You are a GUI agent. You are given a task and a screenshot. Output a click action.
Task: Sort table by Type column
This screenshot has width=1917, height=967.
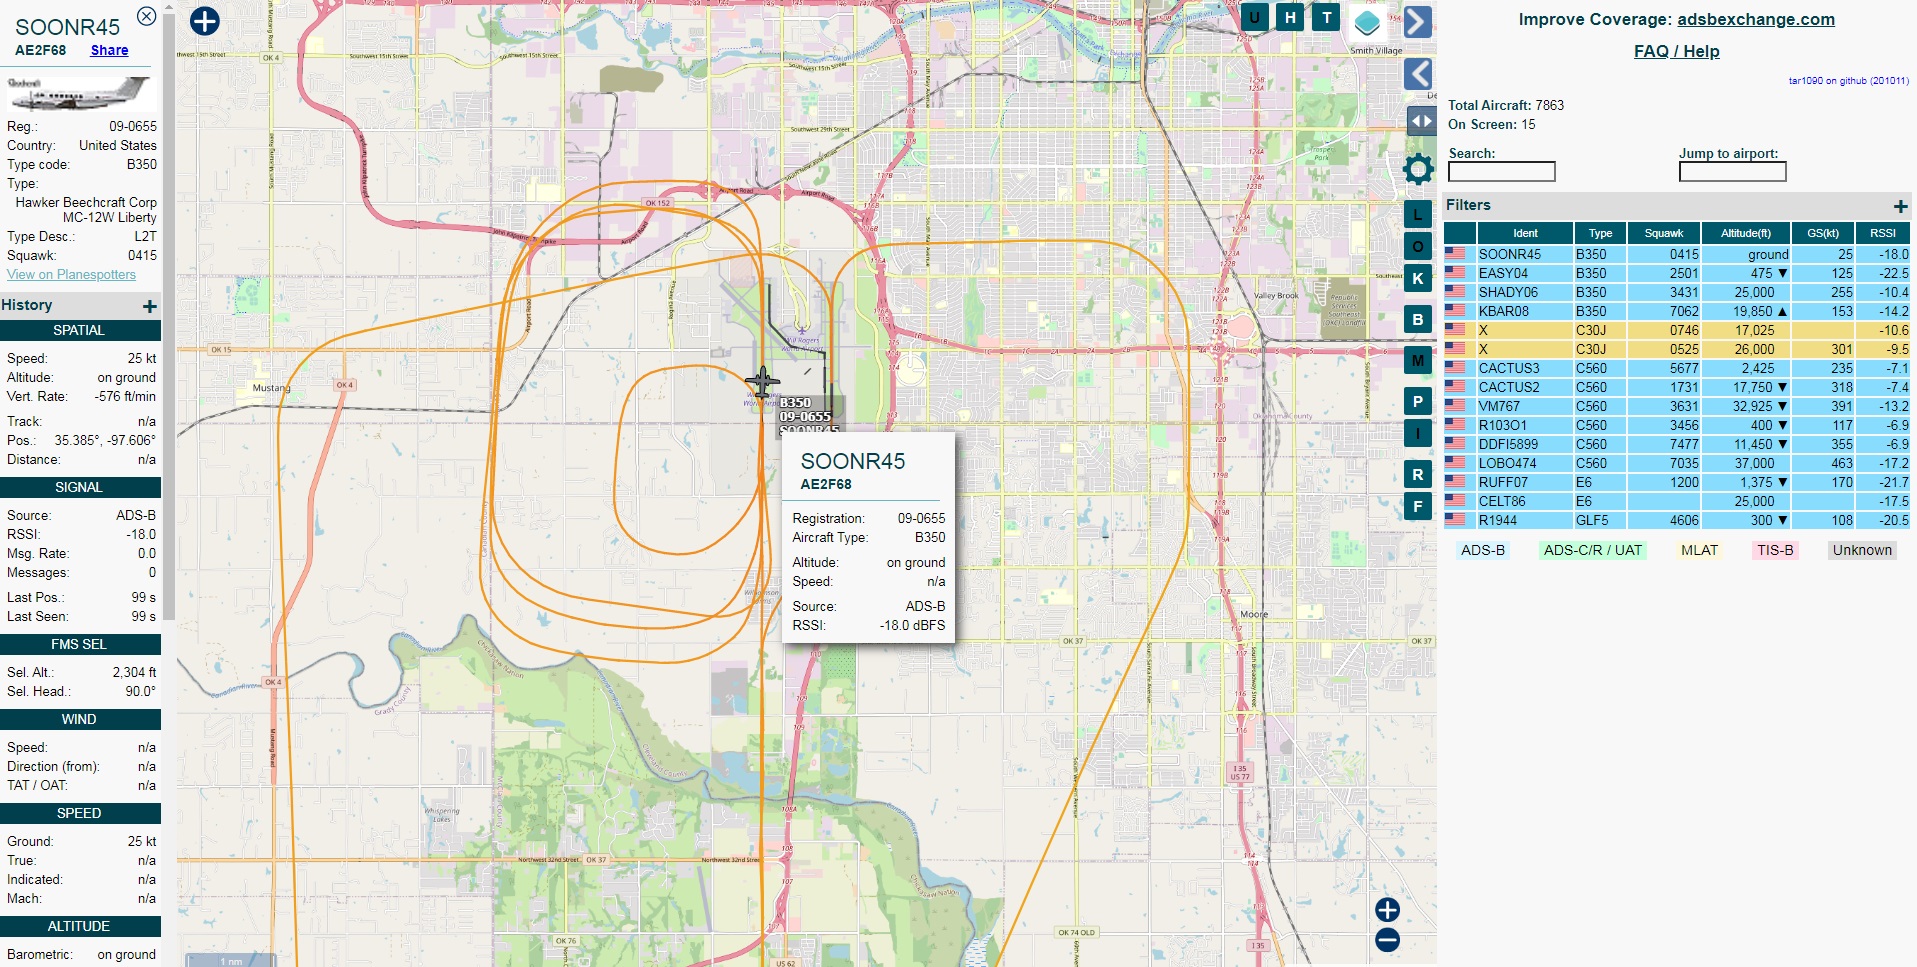click(1600, 233)
